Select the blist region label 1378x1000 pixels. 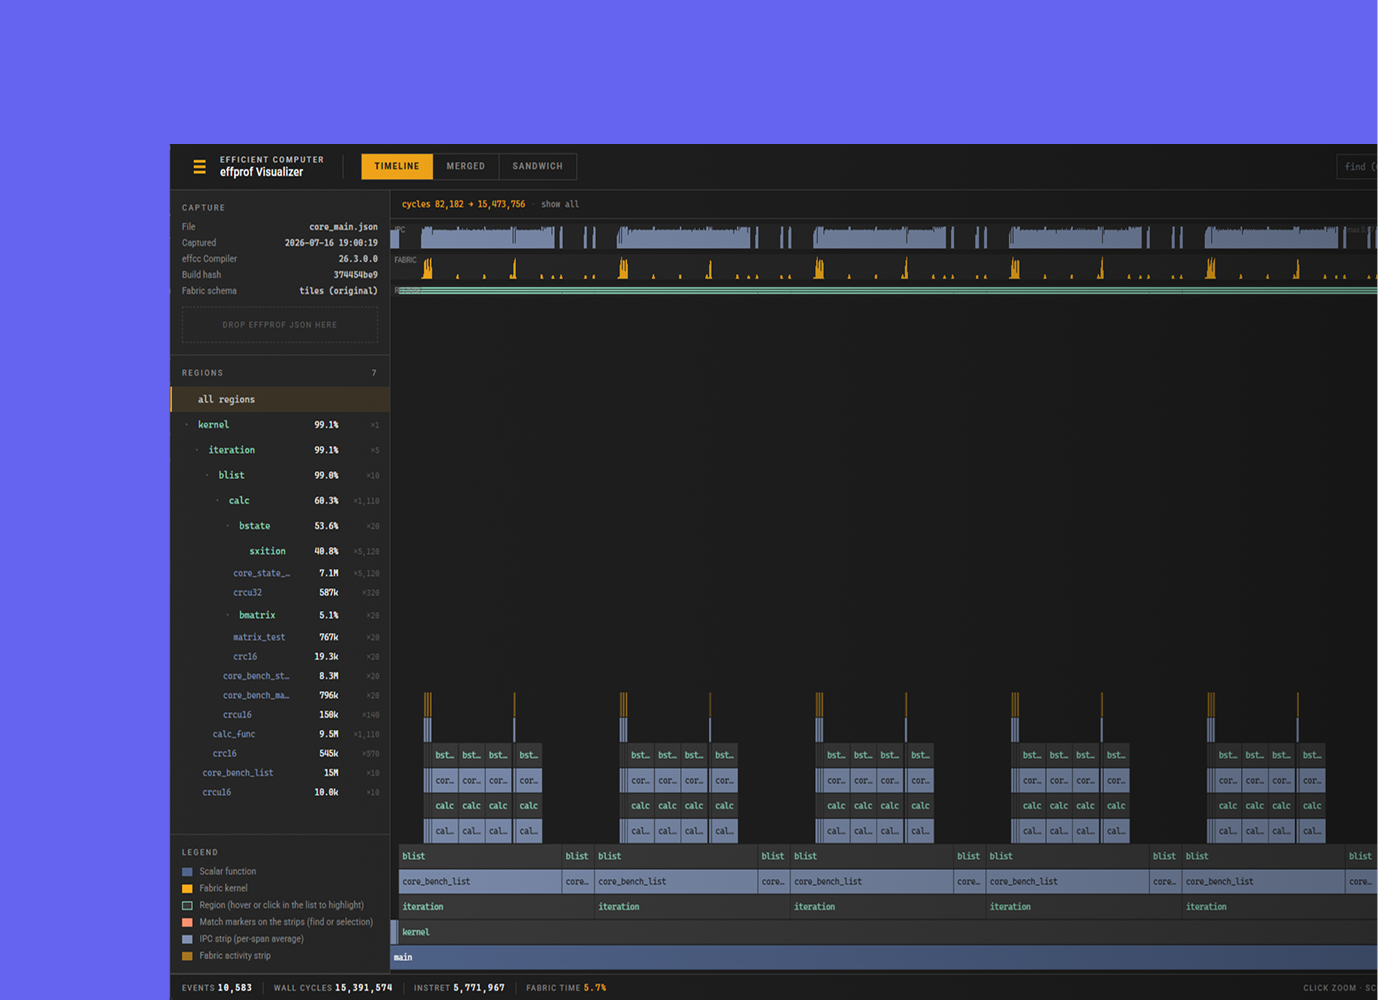(231, 475)
